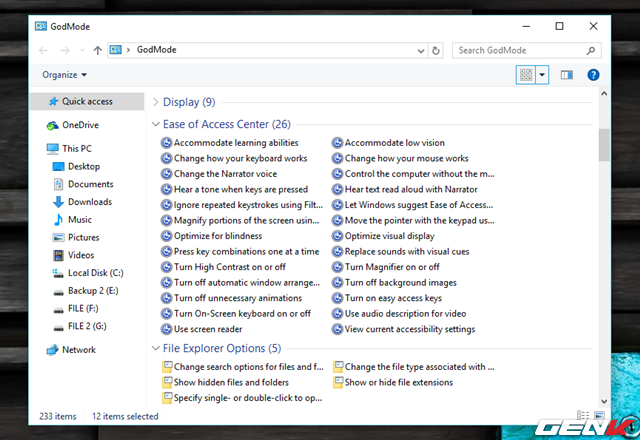Viewport: 640px width, 440px height.
Task: Open Turn Magnifier on or off
Action: tap(386, 267)
